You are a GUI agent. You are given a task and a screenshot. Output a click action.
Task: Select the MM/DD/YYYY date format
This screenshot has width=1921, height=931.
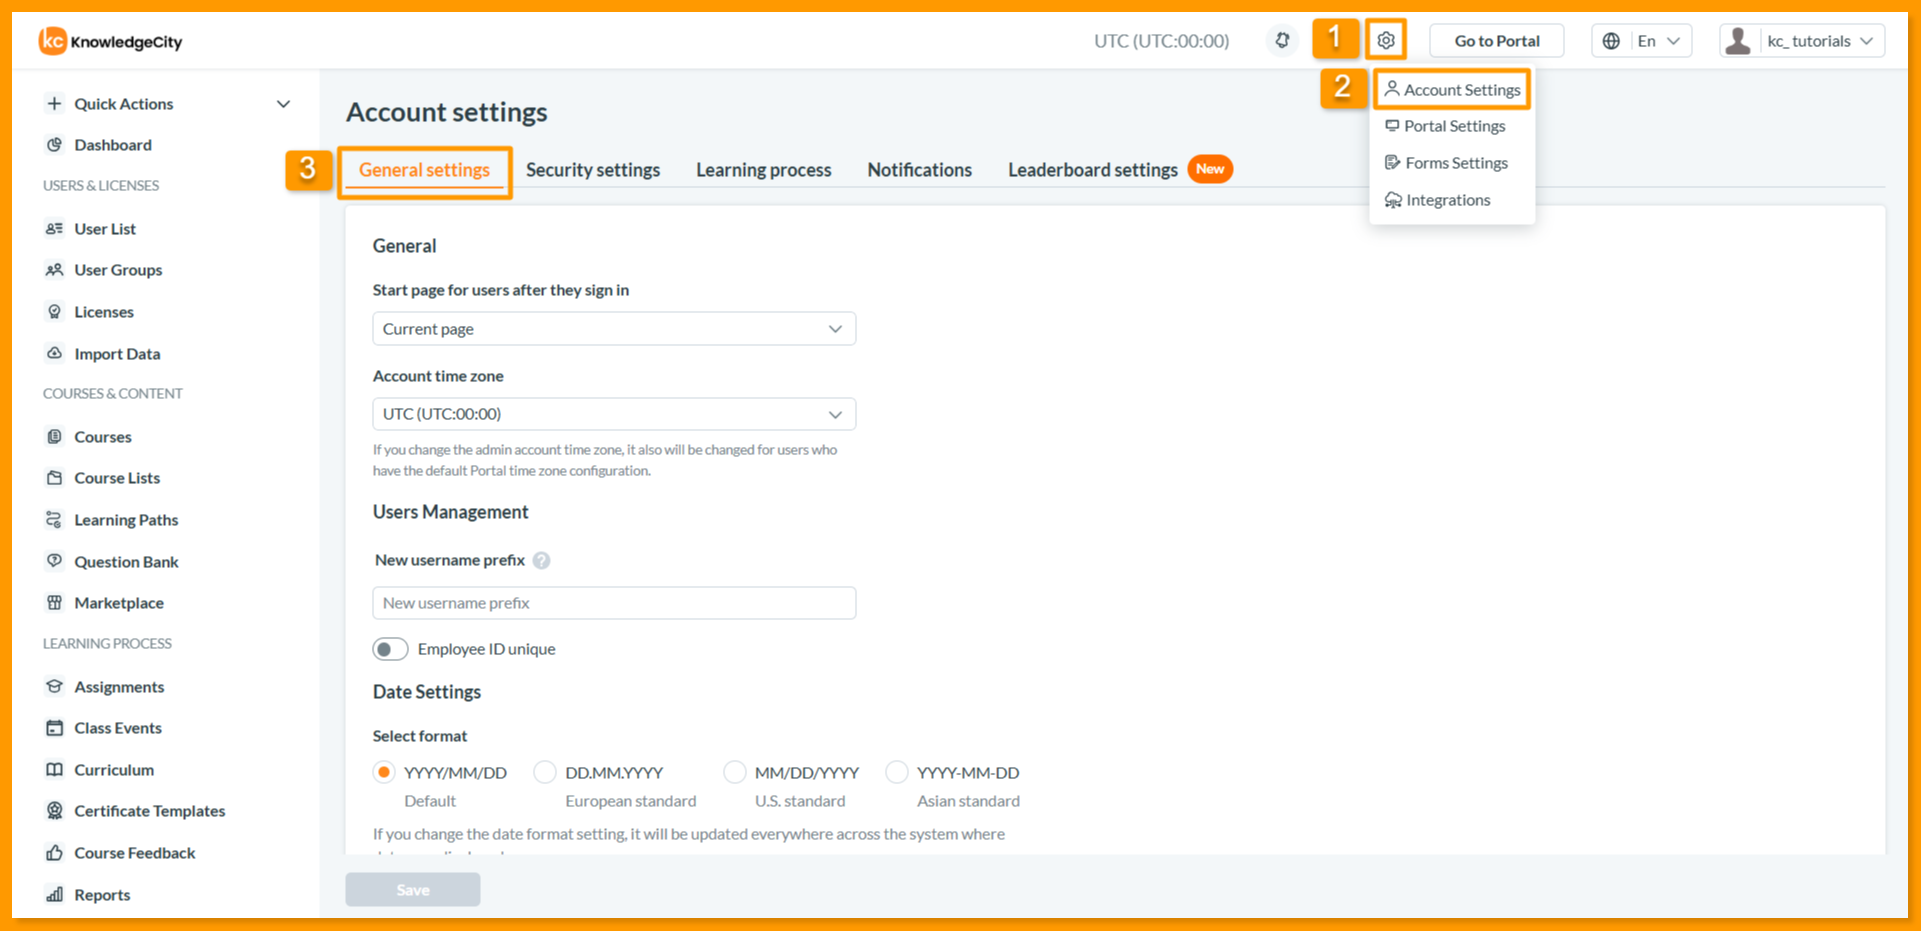735,772
